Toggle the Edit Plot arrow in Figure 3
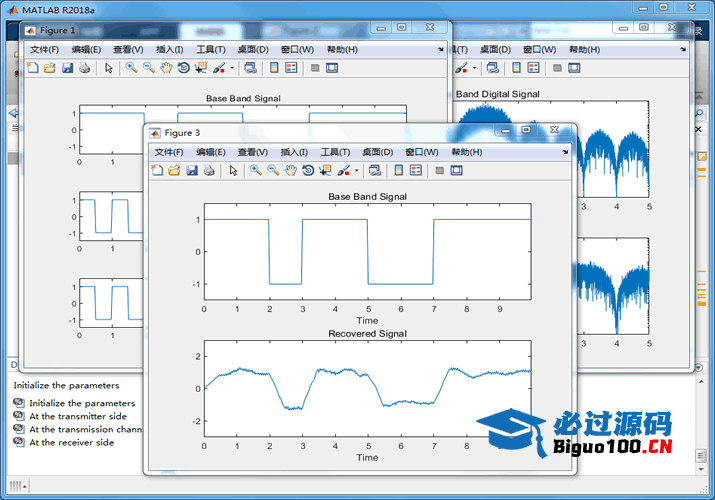Screen dimensions: 715x500 (x=233, y=171)
